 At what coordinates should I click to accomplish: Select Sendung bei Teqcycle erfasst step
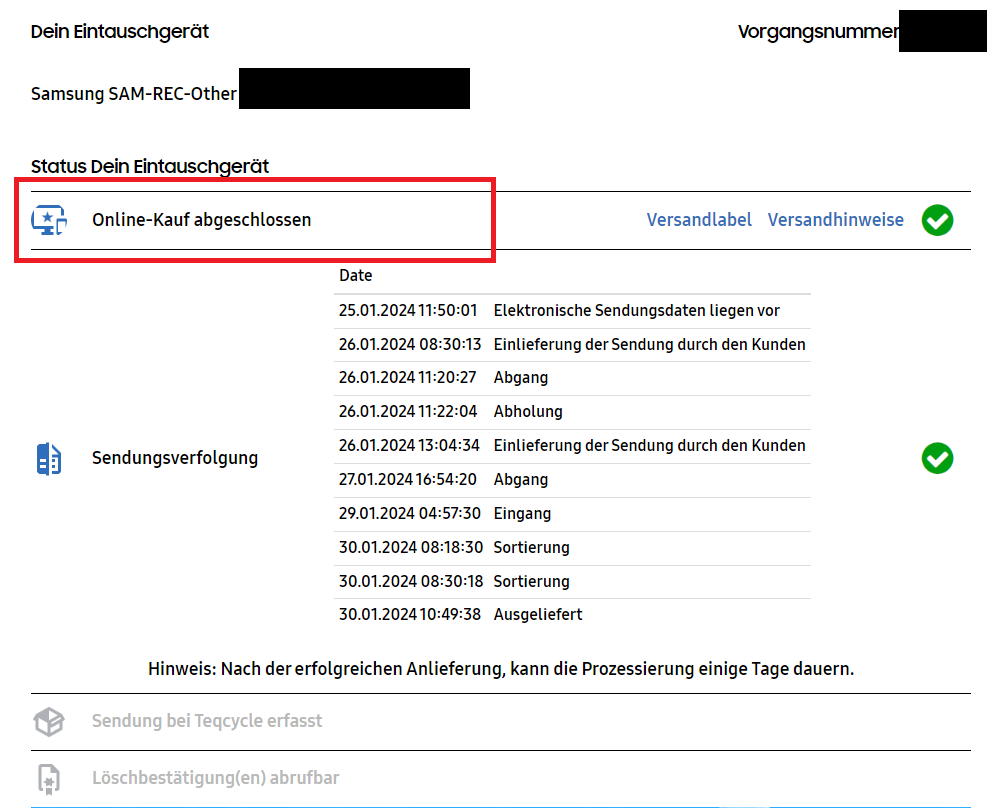click(207, 721)
